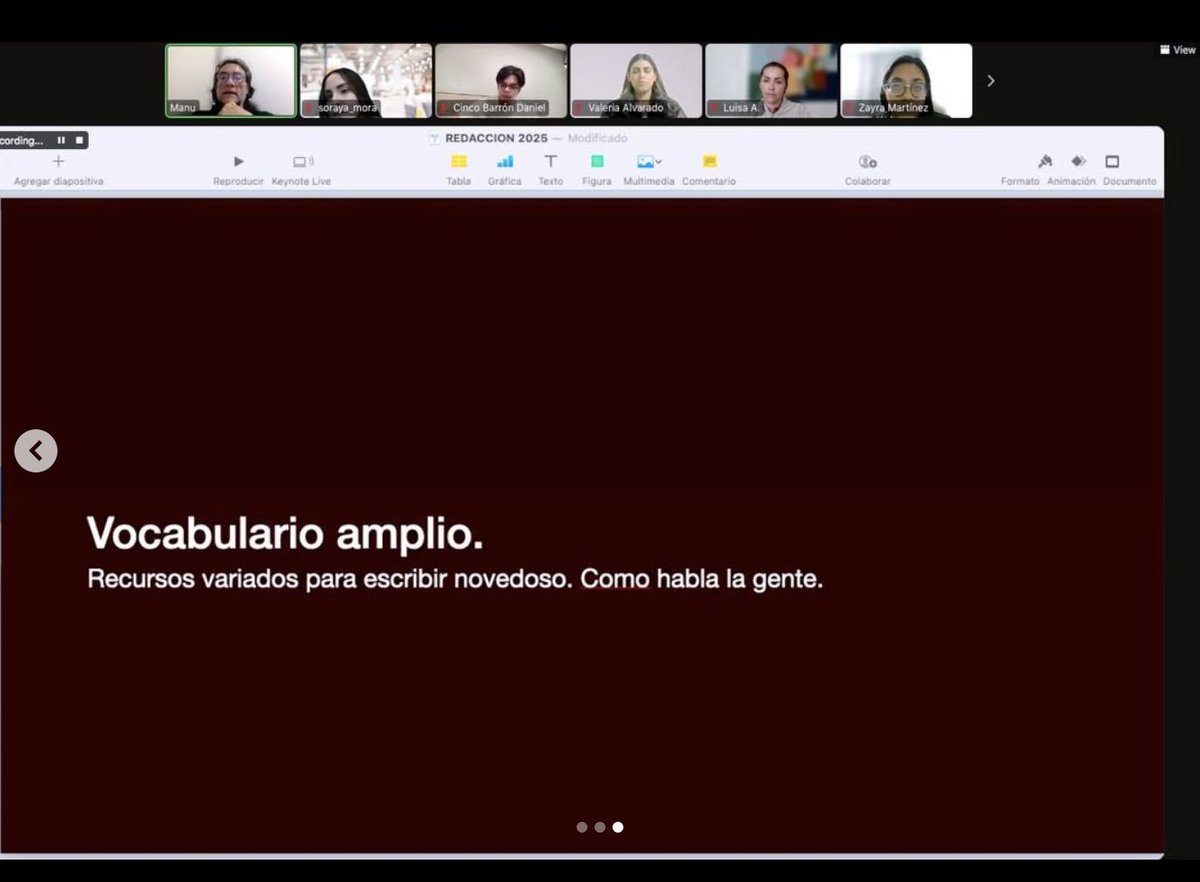Insert a table with Tabla
The width and height of the screenshot is (1200, 882).
[x=459, y=161]
